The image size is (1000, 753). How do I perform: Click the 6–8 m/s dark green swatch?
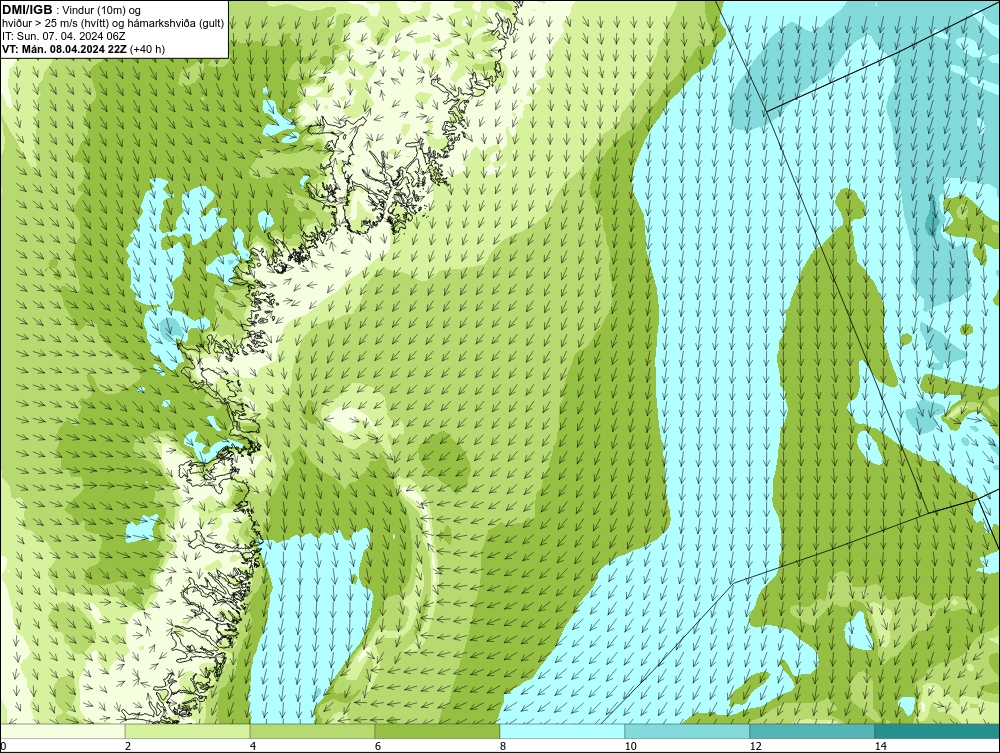click(438, 731)
